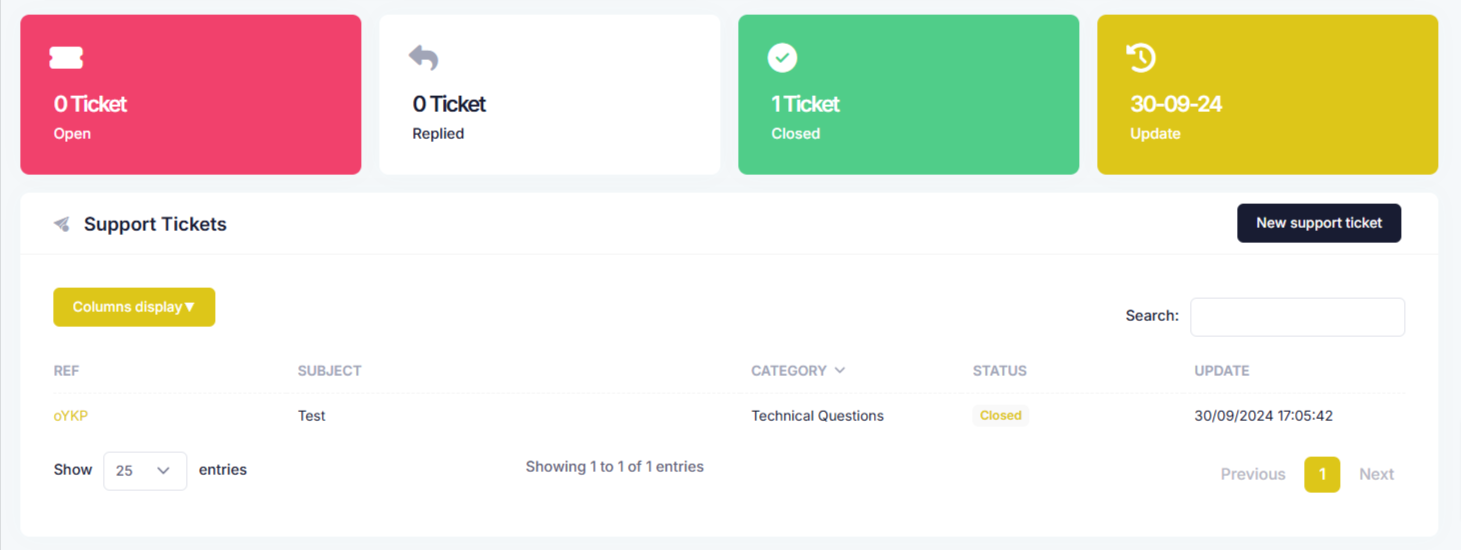Focus the Search input field

coord(1297,316)
